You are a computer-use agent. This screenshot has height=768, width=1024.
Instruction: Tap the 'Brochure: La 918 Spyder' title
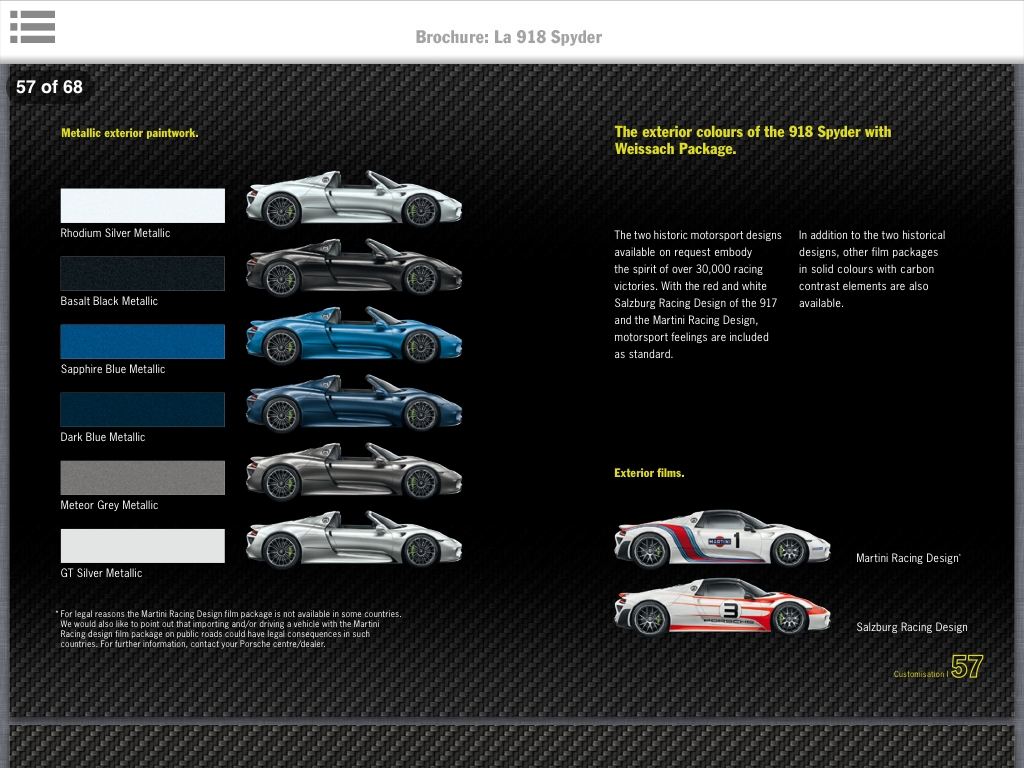pos(509,37)
